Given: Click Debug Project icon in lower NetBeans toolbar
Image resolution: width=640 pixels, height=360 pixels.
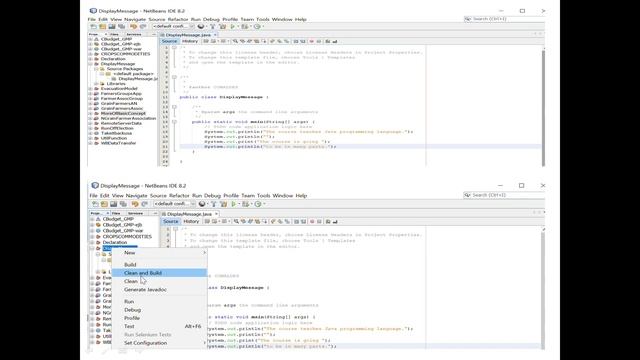Looking at the screenshot, I should pyautogui.click(x=245, y=204).
